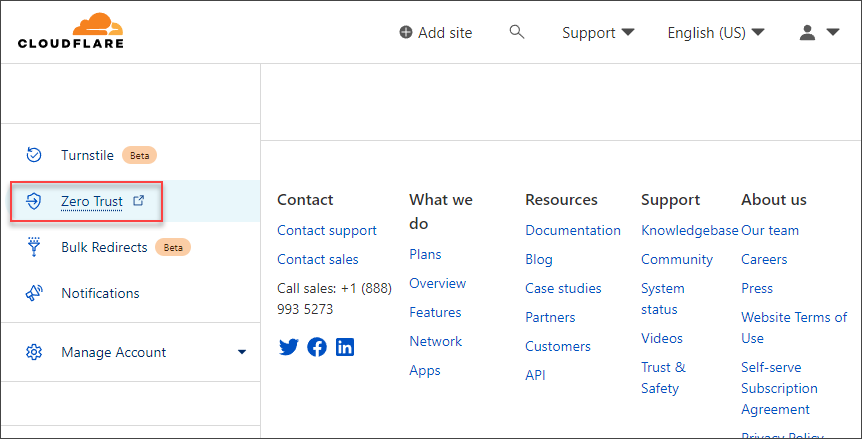Open the Our team link
The image size is (862, 439).
click(x=770, y=230)
